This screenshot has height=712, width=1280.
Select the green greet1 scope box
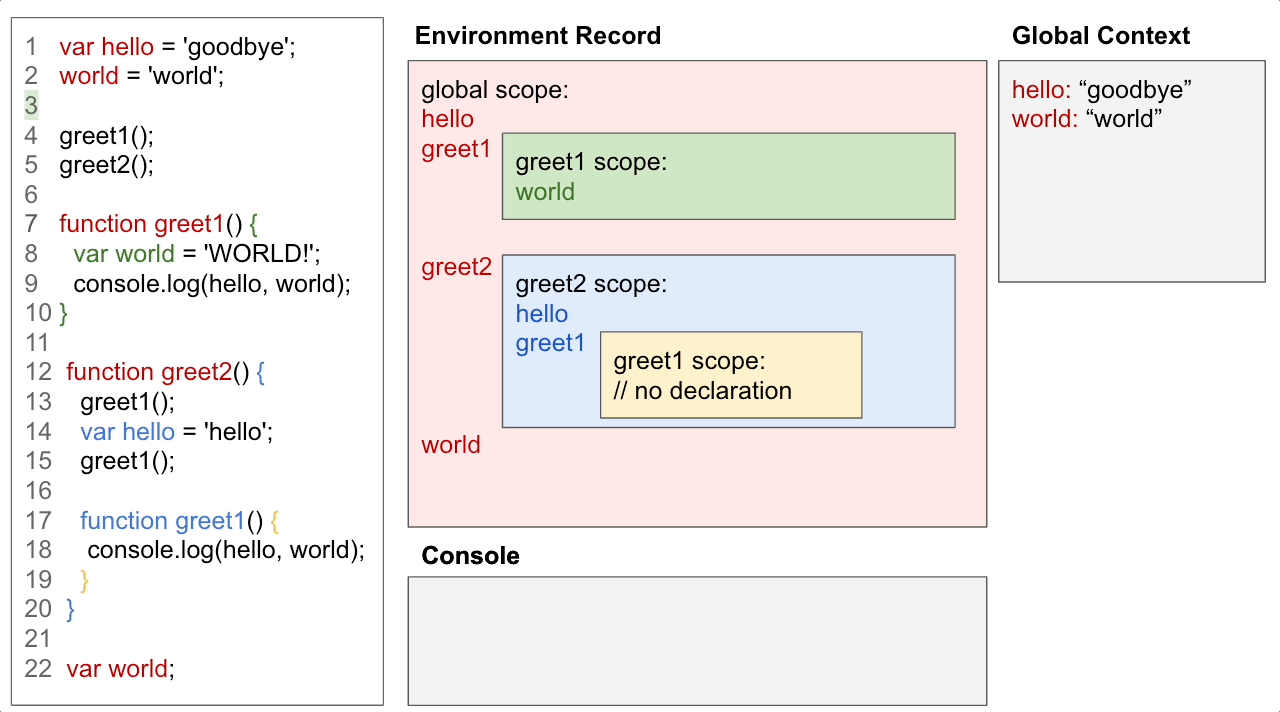pos(728,176)
